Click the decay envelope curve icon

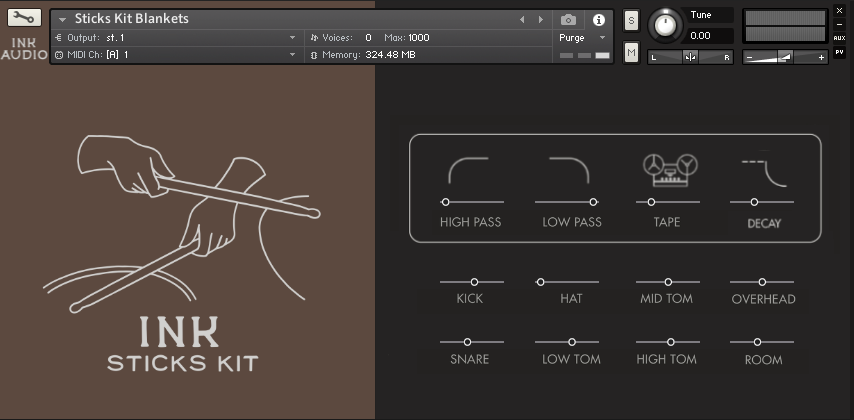[765, 173]
